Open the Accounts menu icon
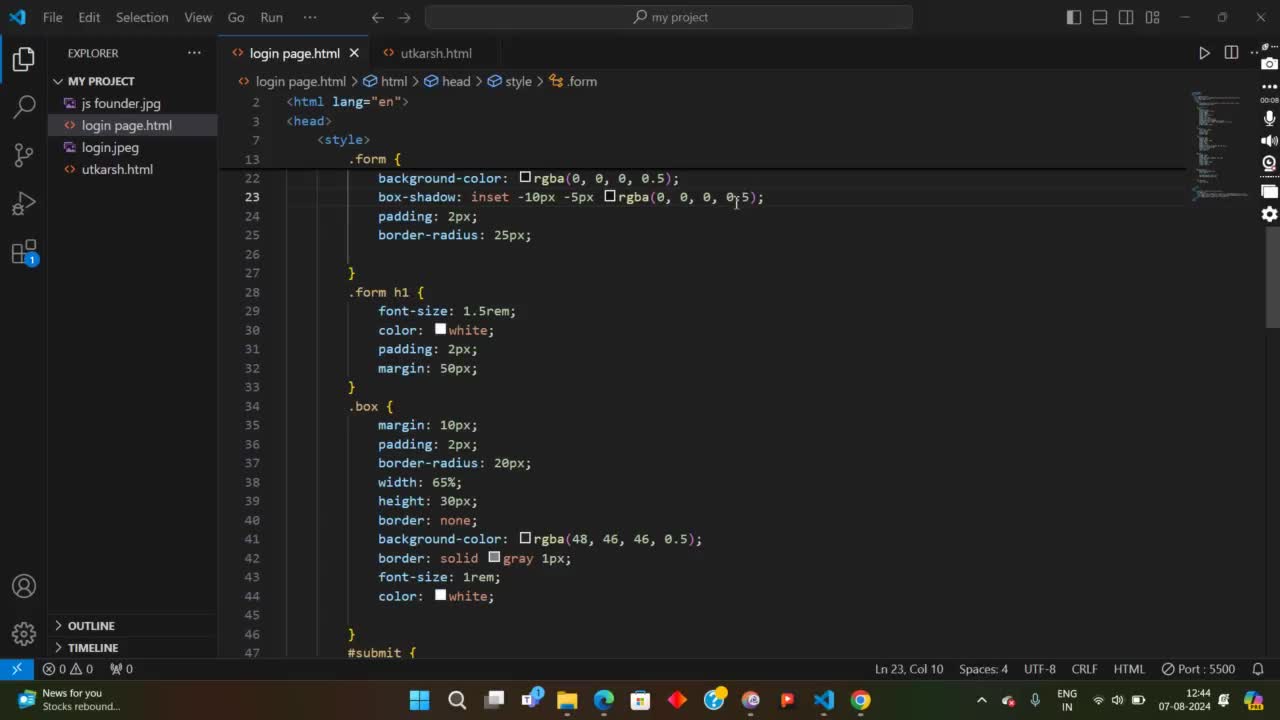The height and width of the screenshot is (720, 1280). tap(24, 586)
